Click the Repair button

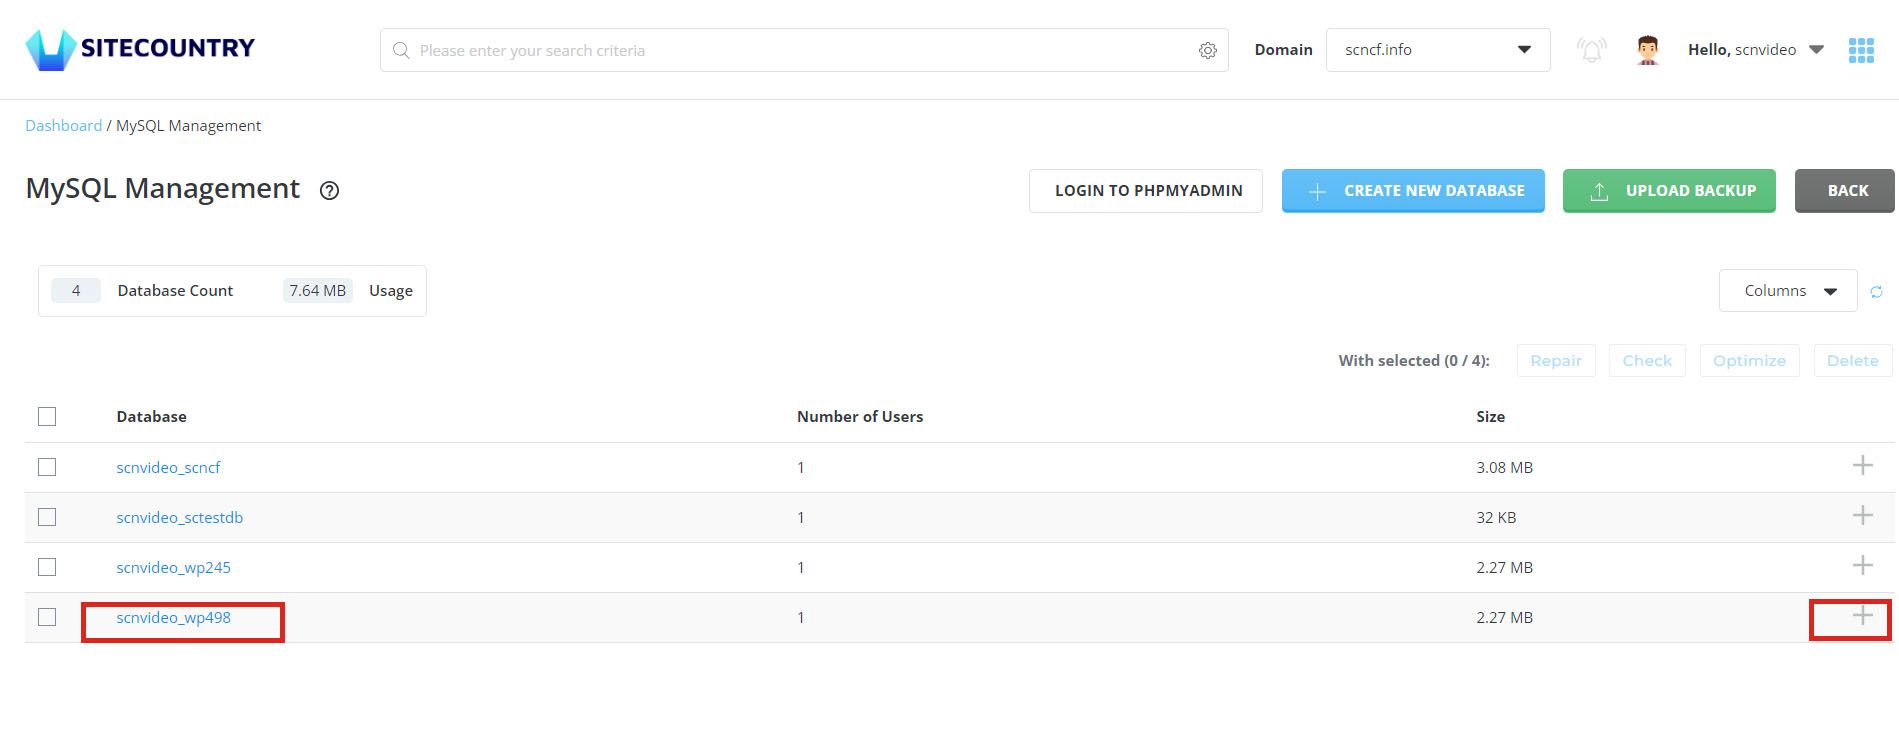[1556, 361]
